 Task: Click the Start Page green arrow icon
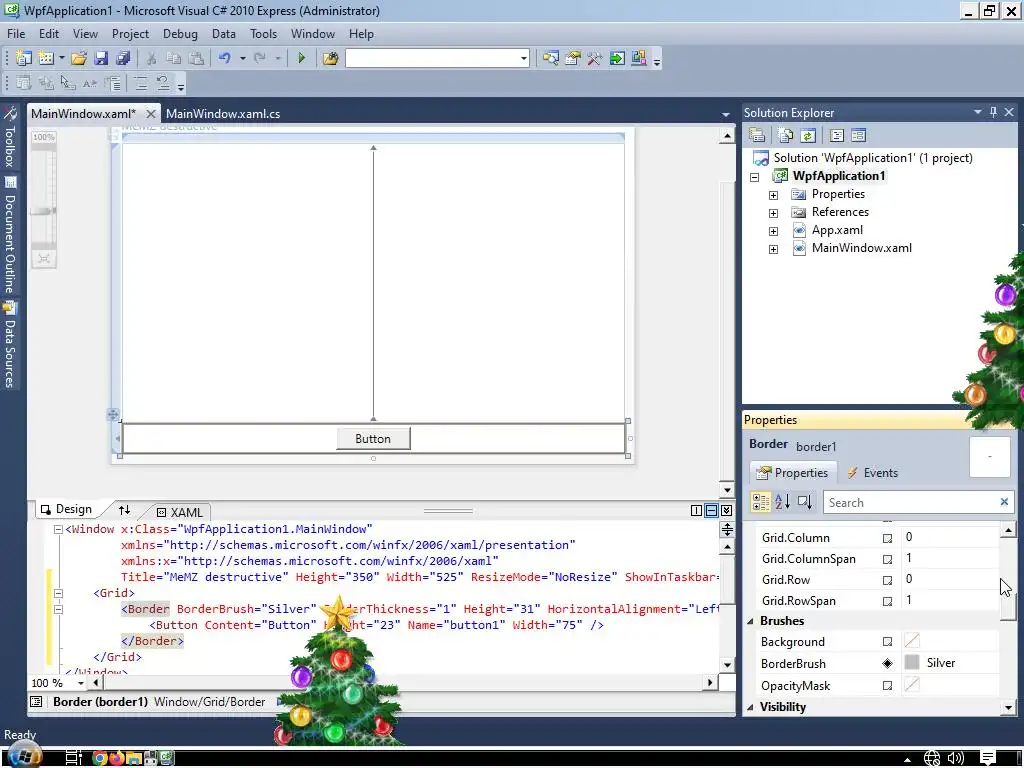616,58
